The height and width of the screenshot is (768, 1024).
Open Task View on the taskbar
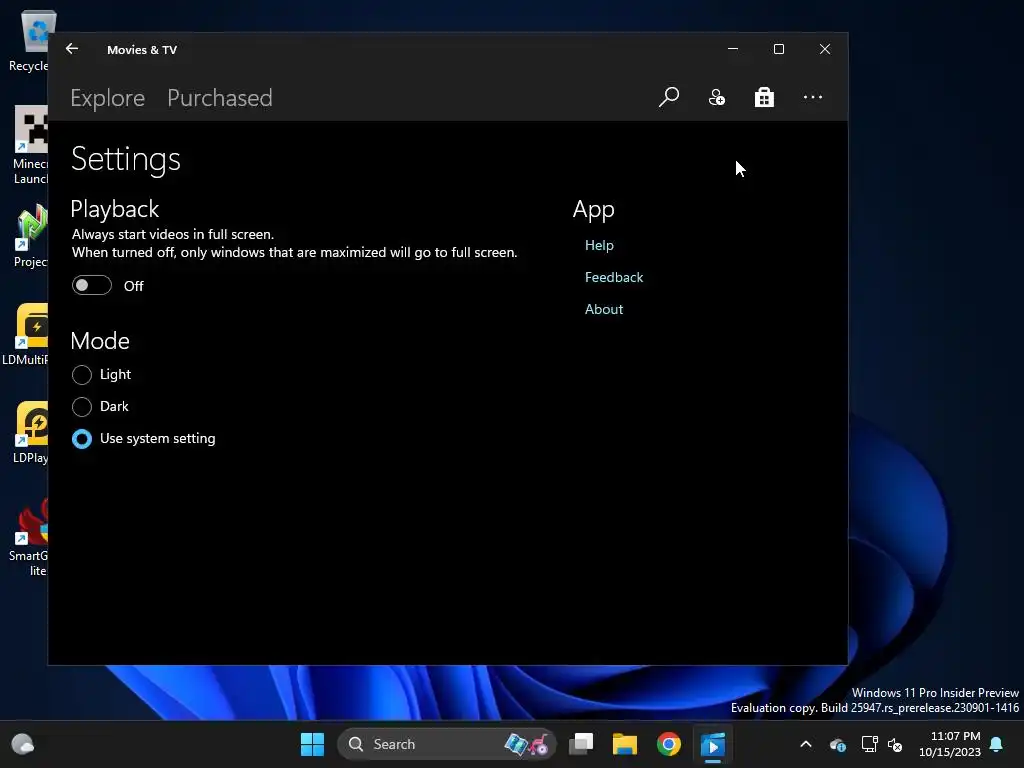581,744
